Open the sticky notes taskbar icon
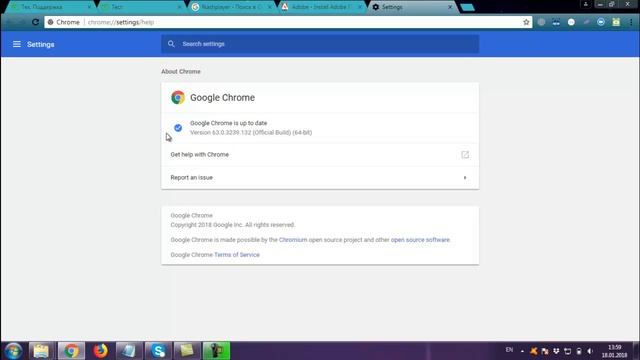 [187, 351]
